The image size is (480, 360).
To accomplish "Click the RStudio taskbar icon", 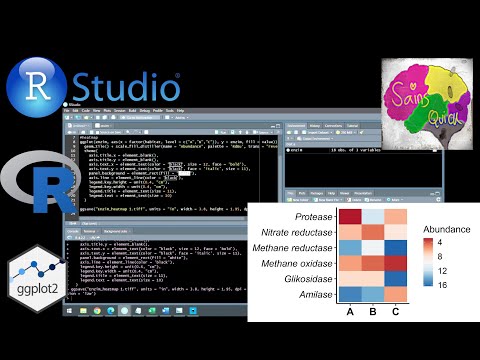I will [124, 311].
